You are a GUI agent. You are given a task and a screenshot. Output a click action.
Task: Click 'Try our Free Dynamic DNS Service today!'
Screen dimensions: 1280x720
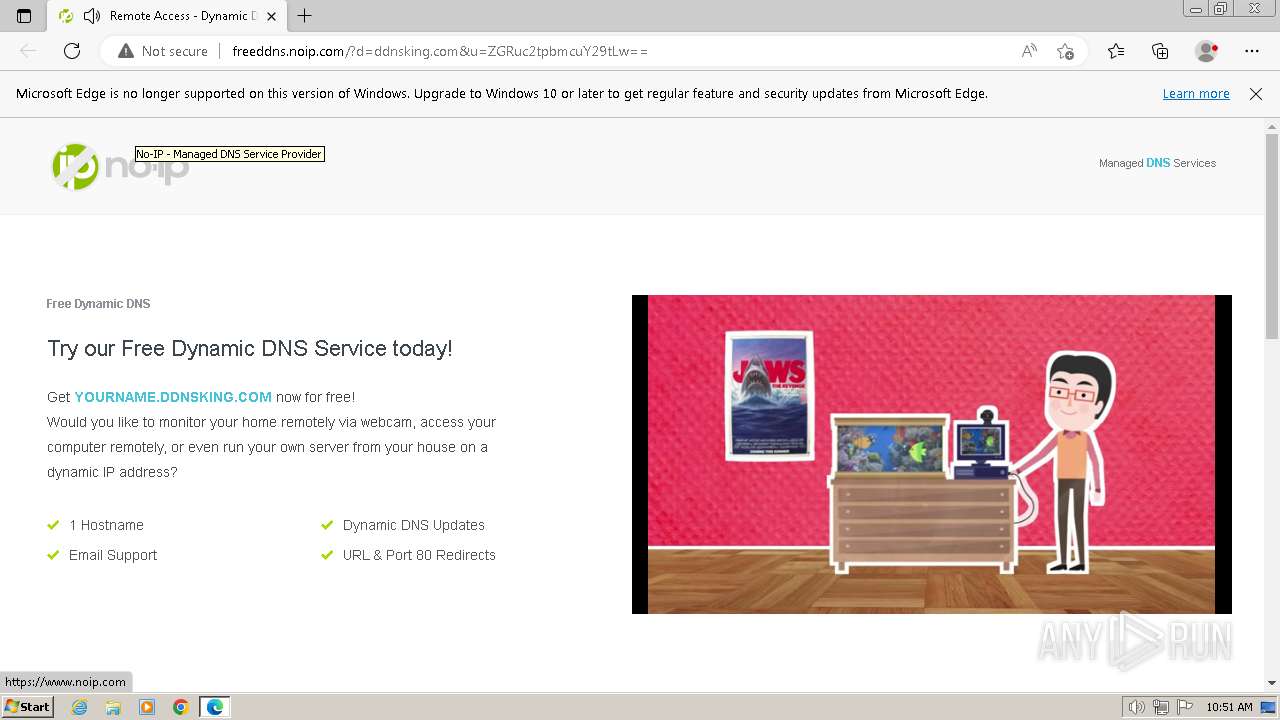coord(250,349)
